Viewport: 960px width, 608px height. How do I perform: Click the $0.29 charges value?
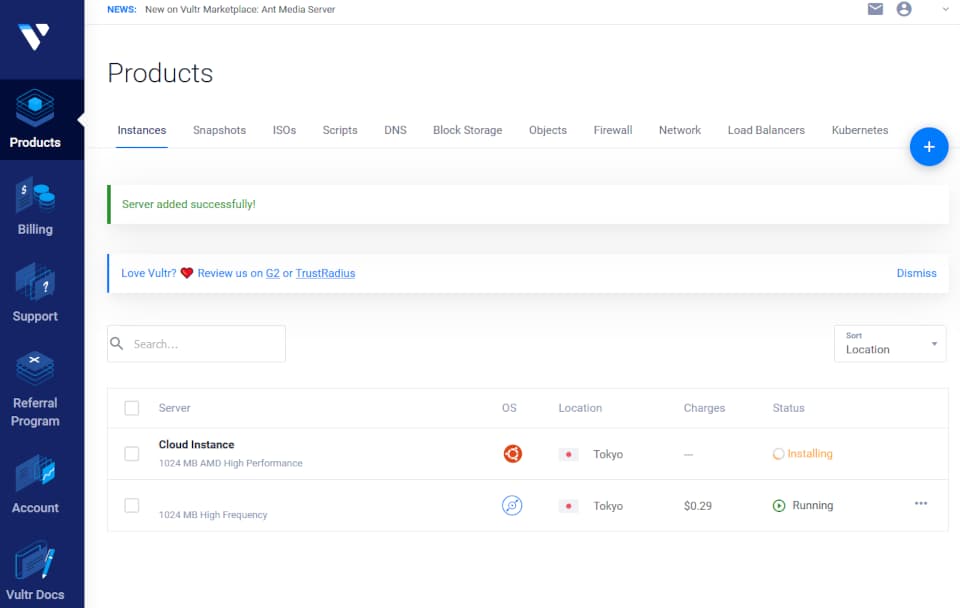click(x=698, y=506)
